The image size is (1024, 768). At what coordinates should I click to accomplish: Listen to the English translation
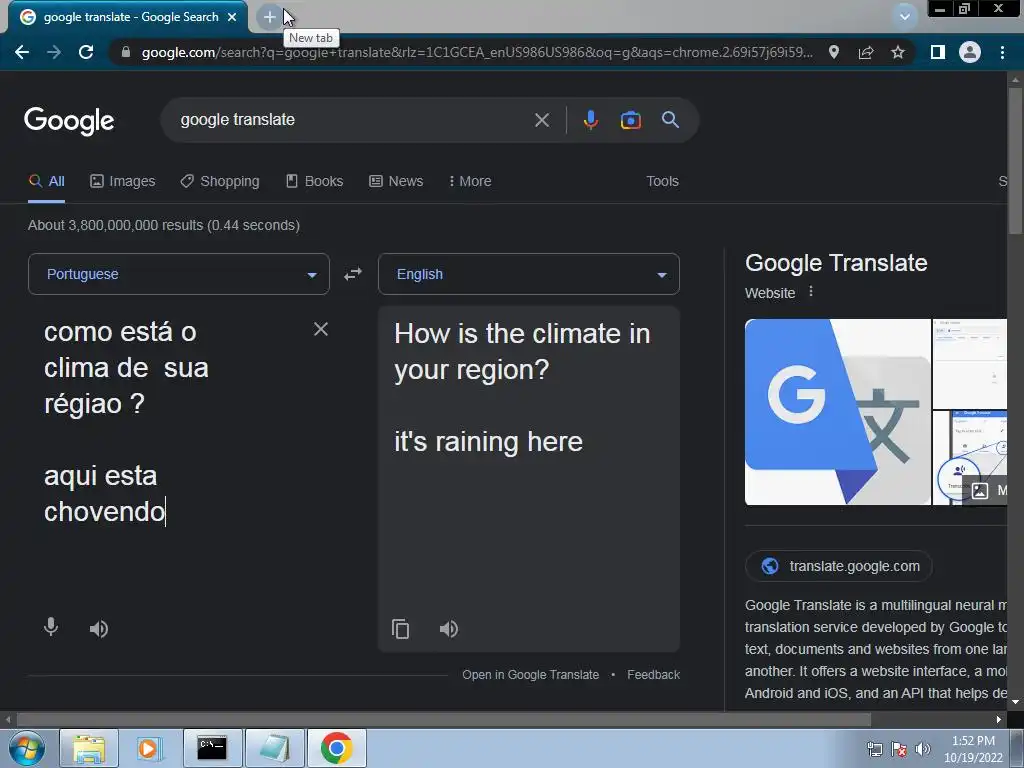click(449, 629)
